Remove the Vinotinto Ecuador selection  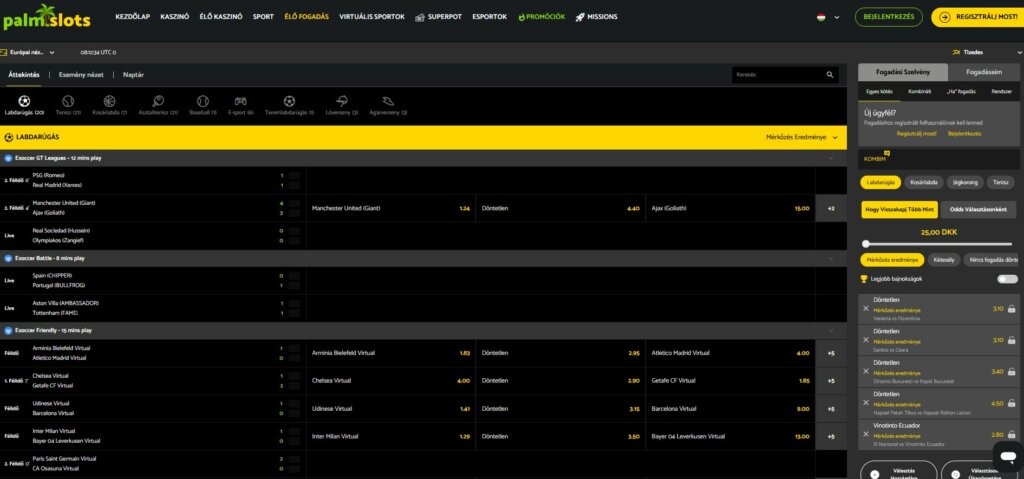pos(866,435)
